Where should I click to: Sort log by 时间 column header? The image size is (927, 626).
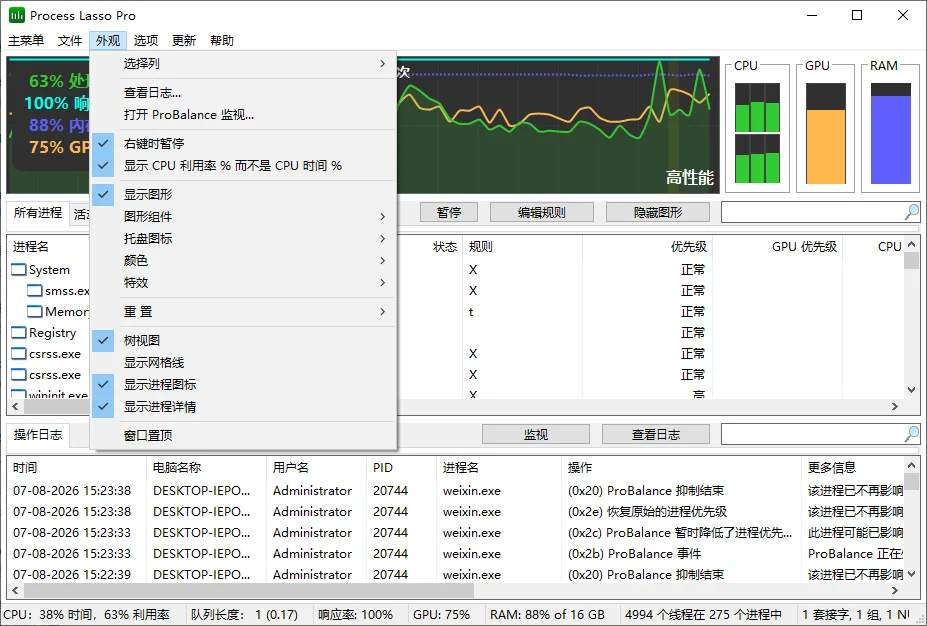pyautogui.click(x=77, y=468)
